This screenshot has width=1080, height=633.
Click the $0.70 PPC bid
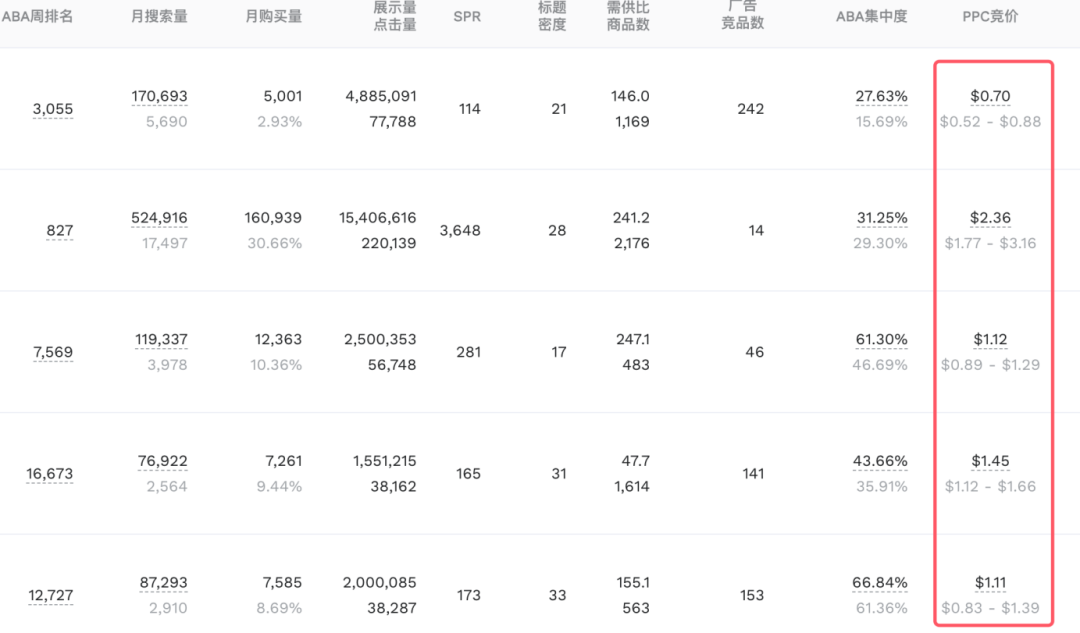point(990,96)
